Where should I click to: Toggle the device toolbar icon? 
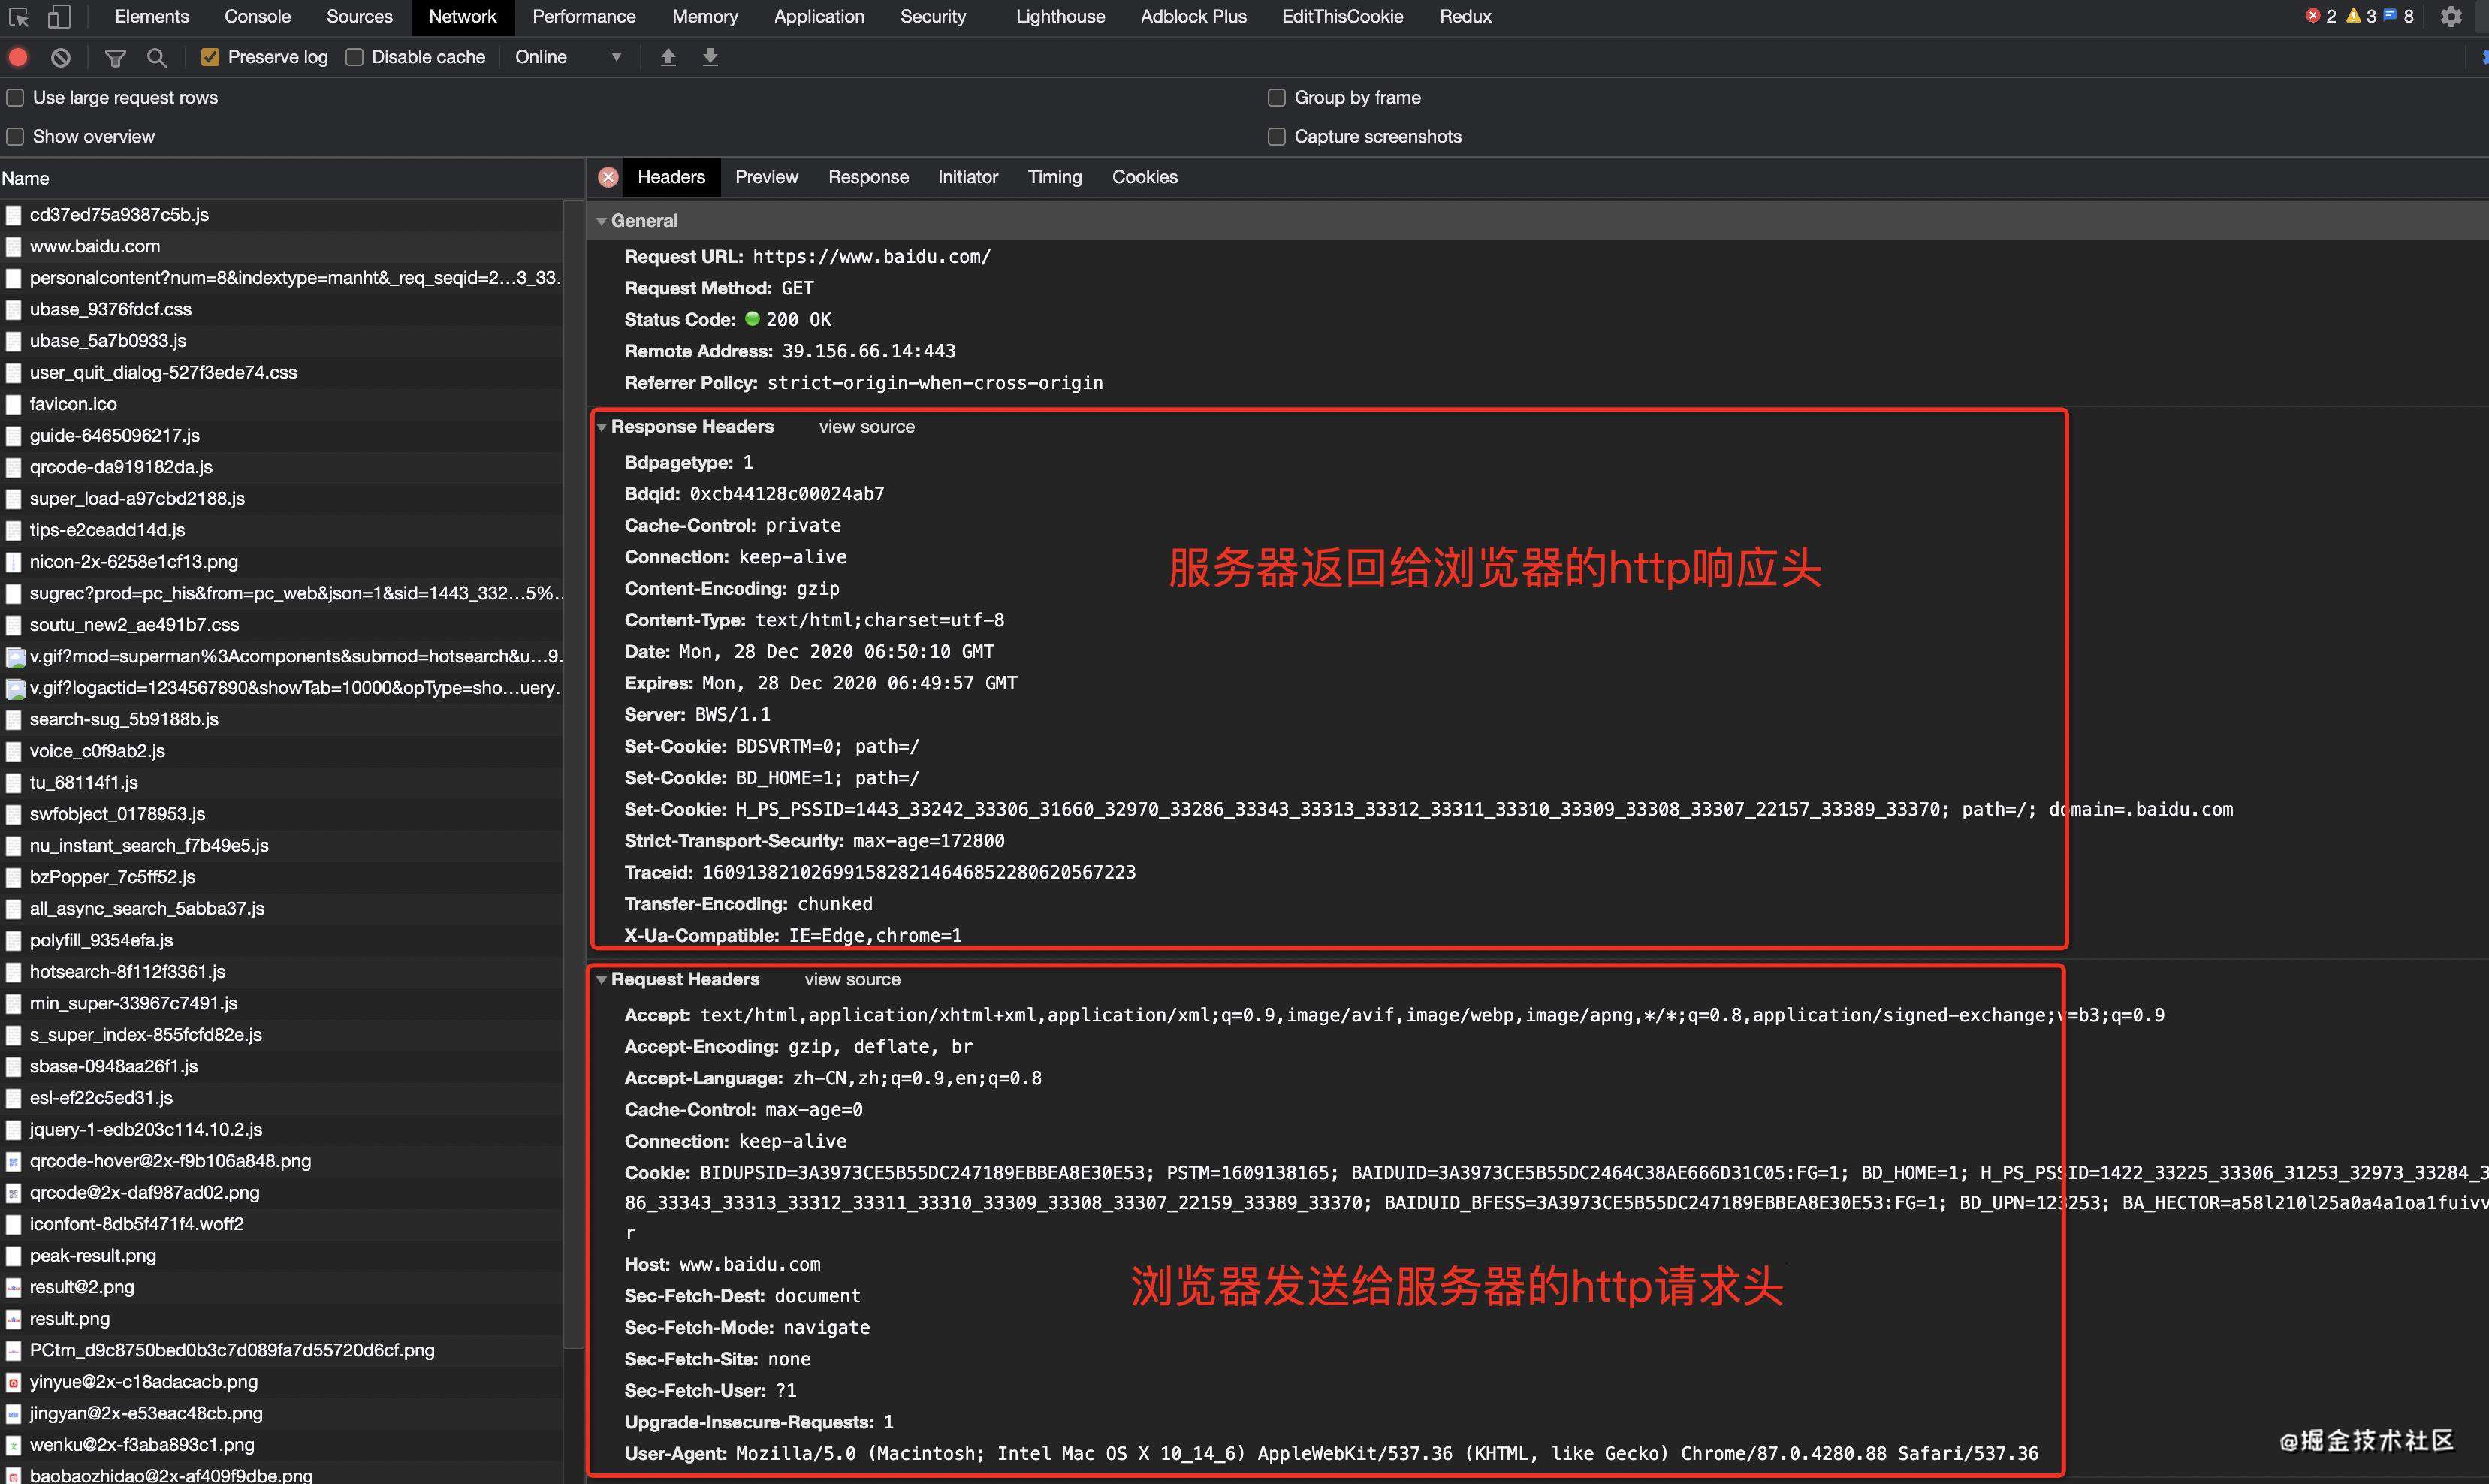pyautogui.click(x=60, y=17)
